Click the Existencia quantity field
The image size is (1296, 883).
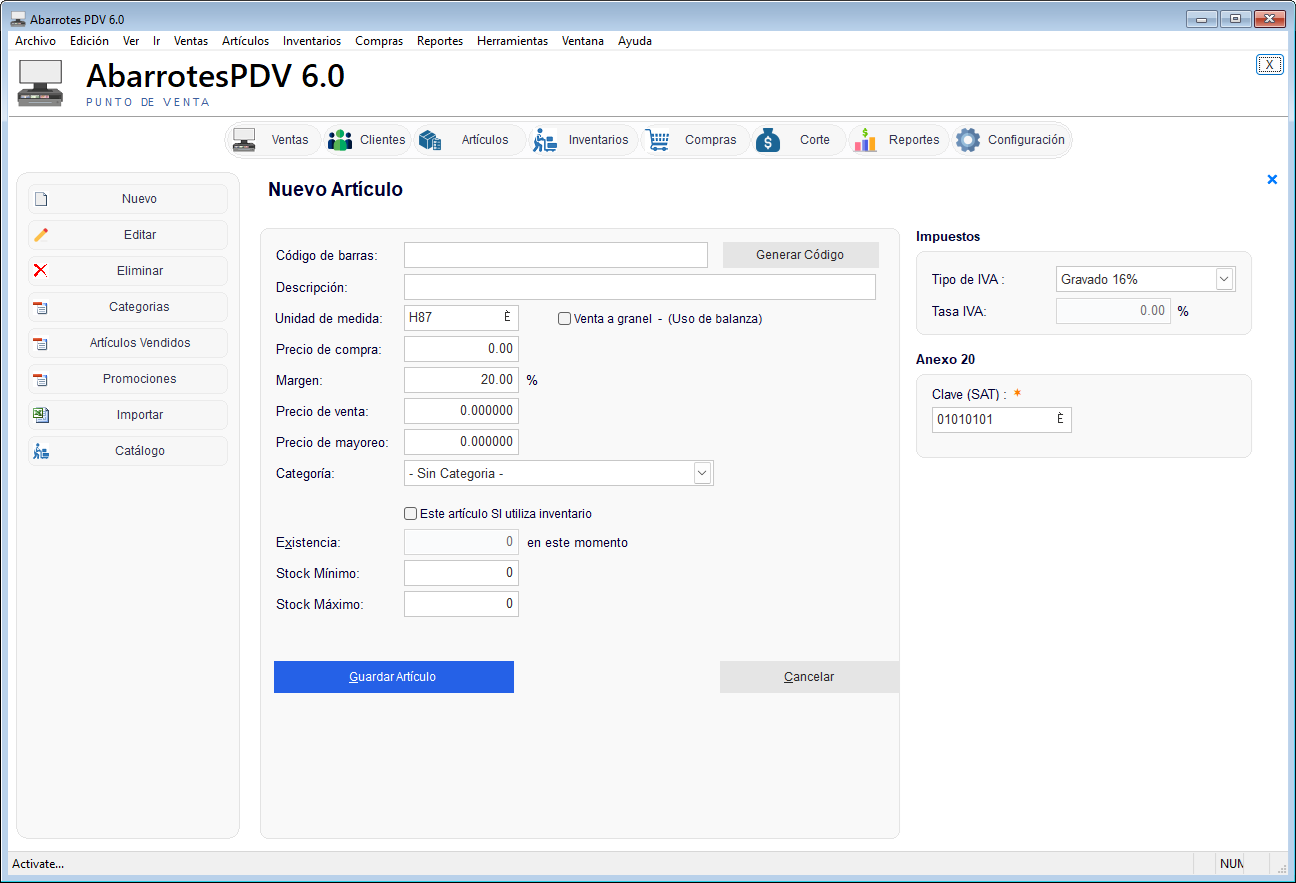[x=461, y=542]
